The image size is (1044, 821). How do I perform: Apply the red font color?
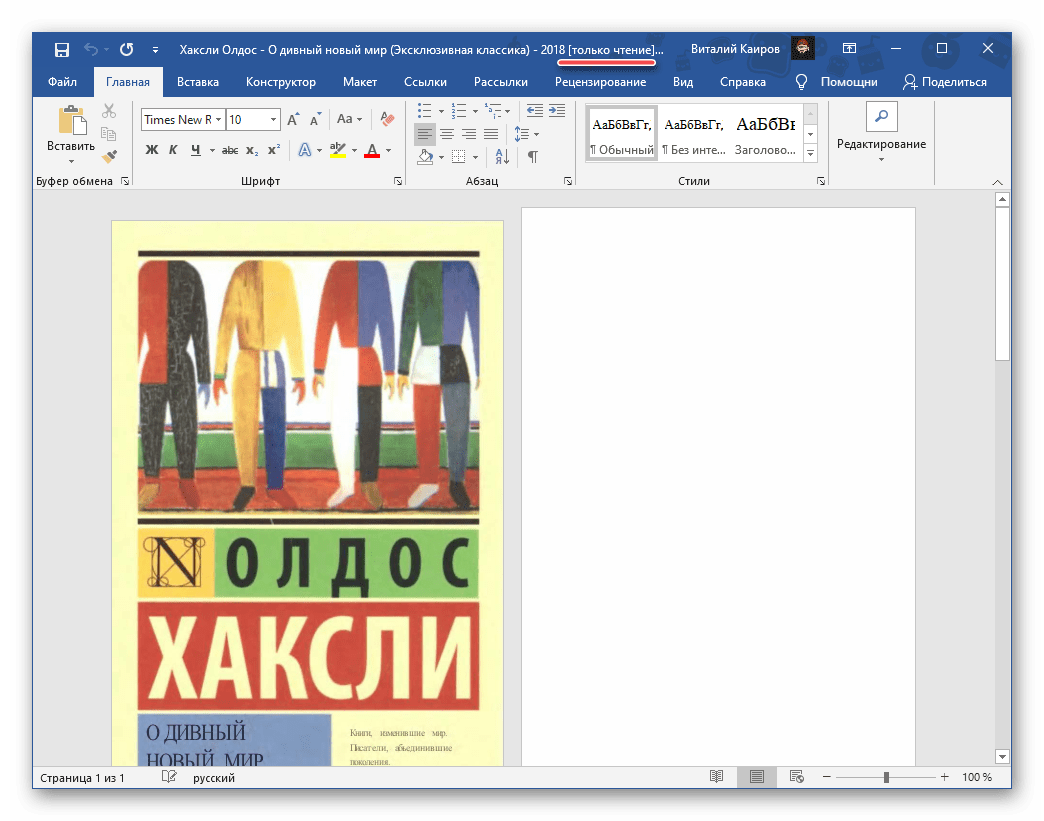pos(372,150)
